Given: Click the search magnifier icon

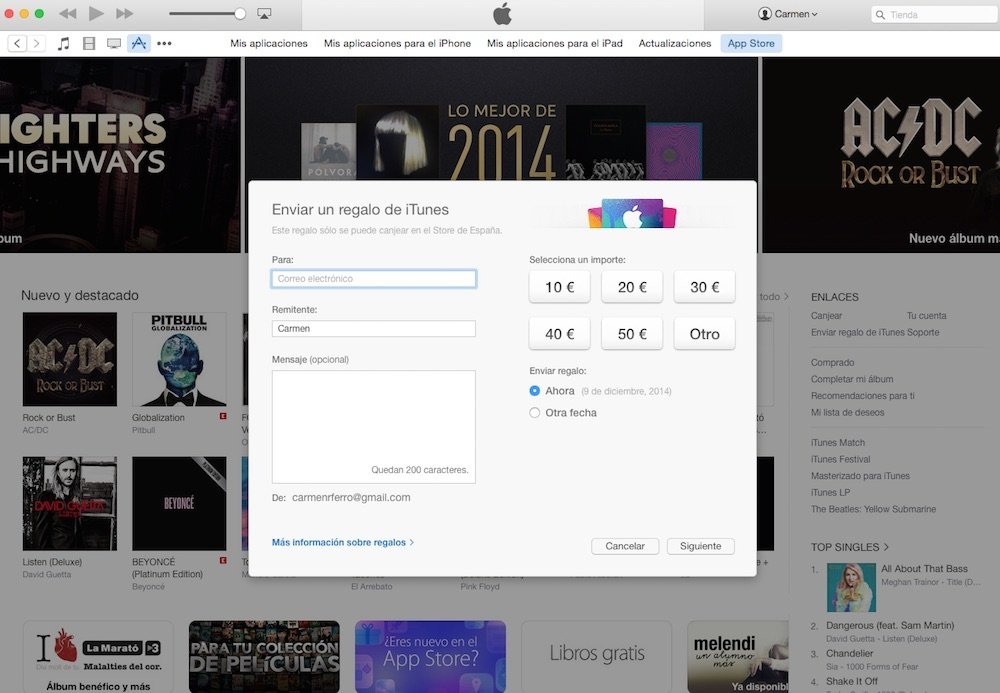Looking at the screenshot, I should coord(881,15).
